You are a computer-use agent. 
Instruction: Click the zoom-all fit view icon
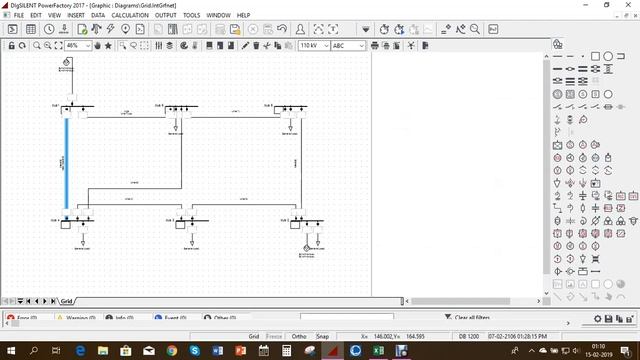[58, 46]
